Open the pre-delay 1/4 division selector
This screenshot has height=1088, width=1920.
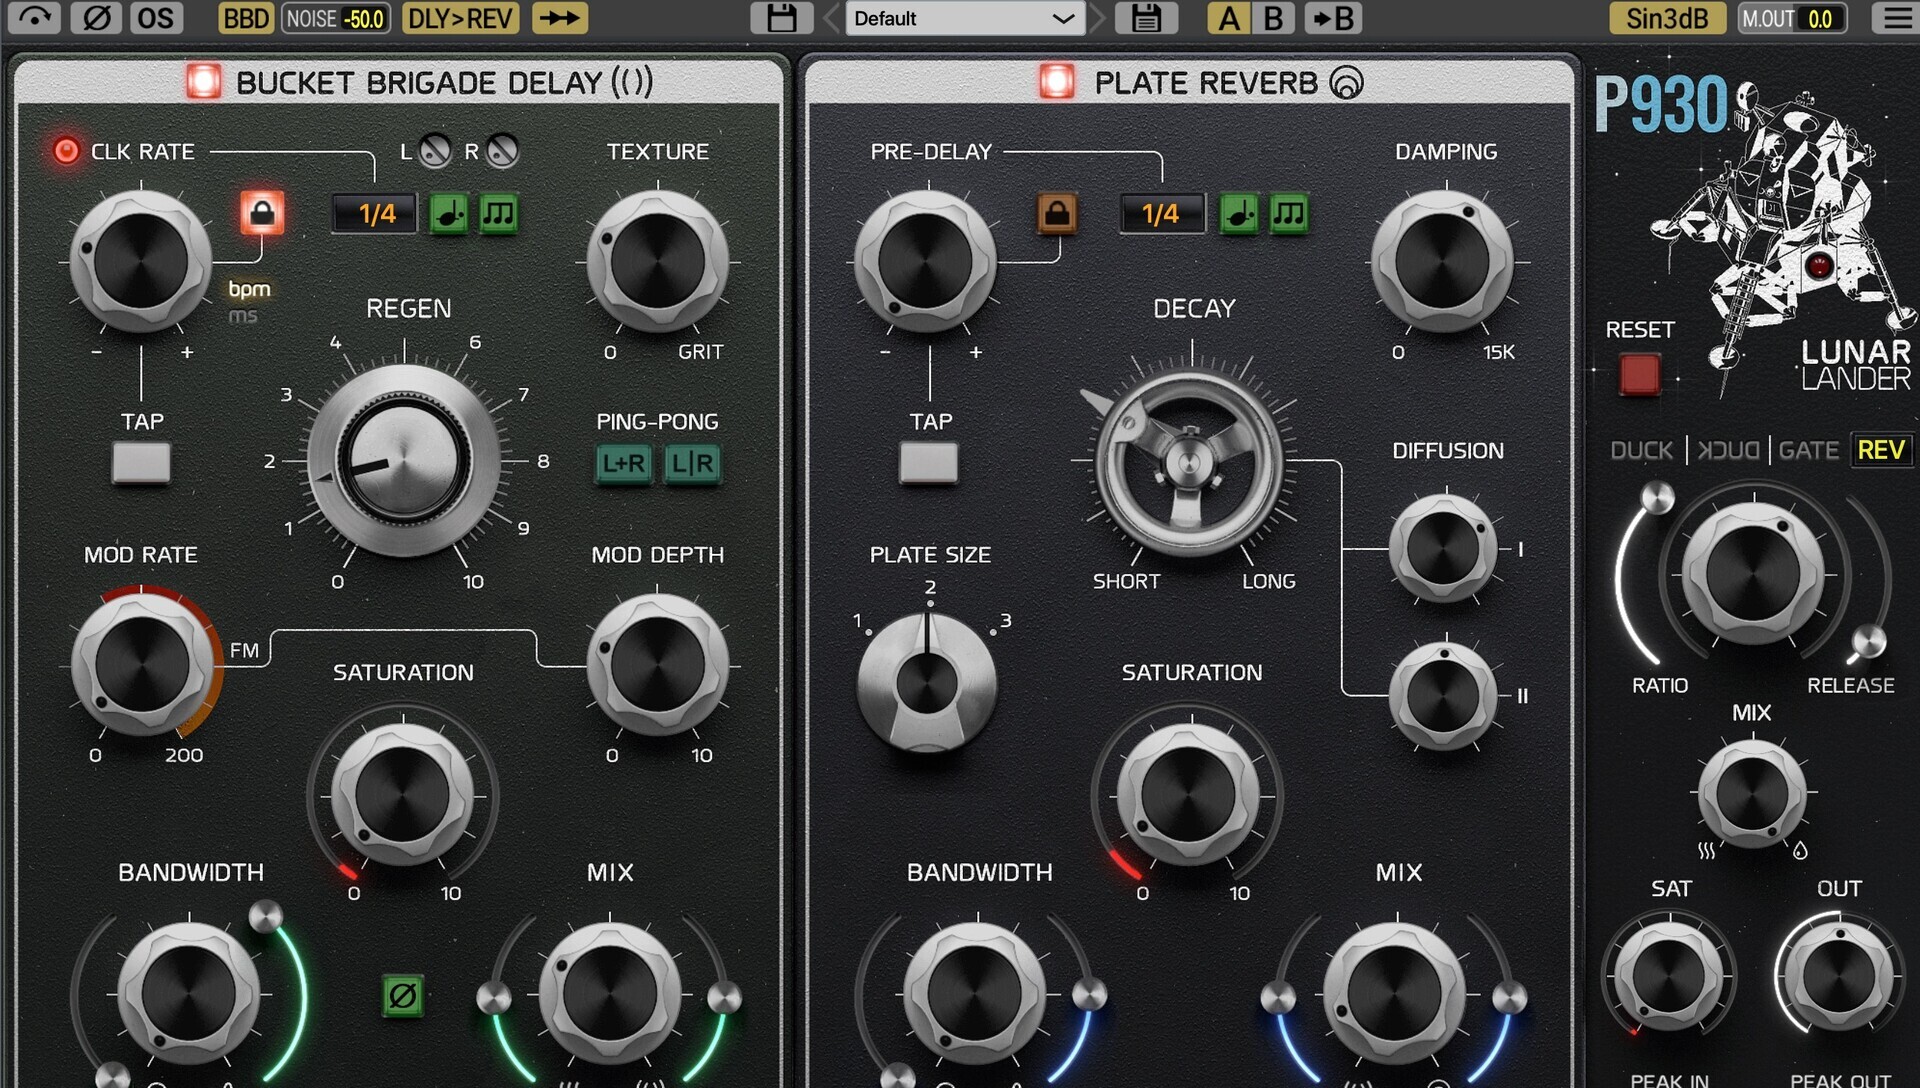tap(1161, 214)
